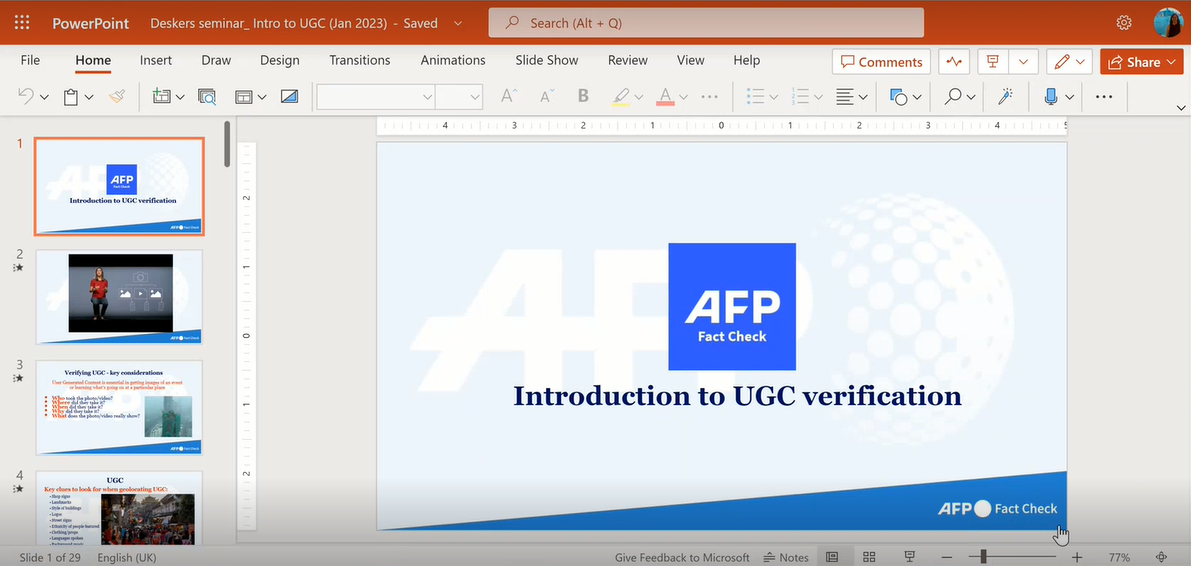
Task: Click the zoom slider handle
Action: 984,557
